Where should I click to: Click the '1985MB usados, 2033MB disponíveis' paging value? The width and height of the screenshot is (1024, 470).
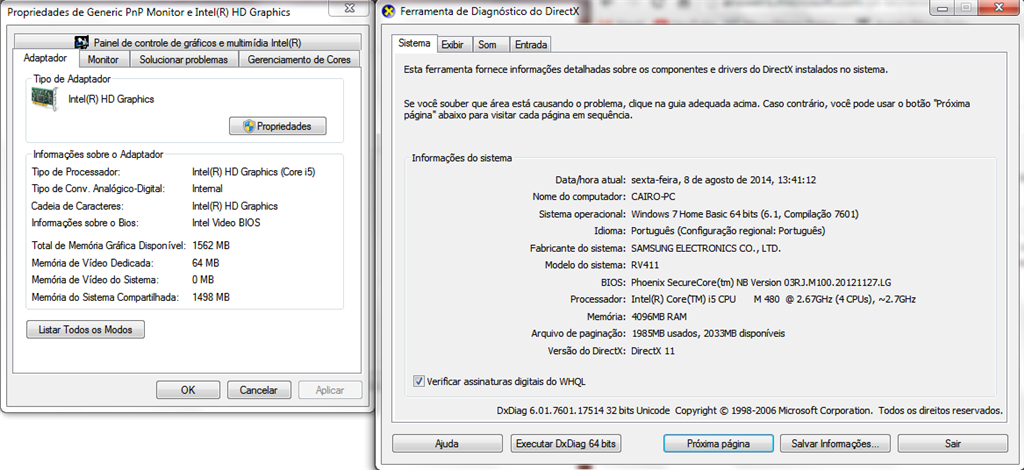point(708,334)
